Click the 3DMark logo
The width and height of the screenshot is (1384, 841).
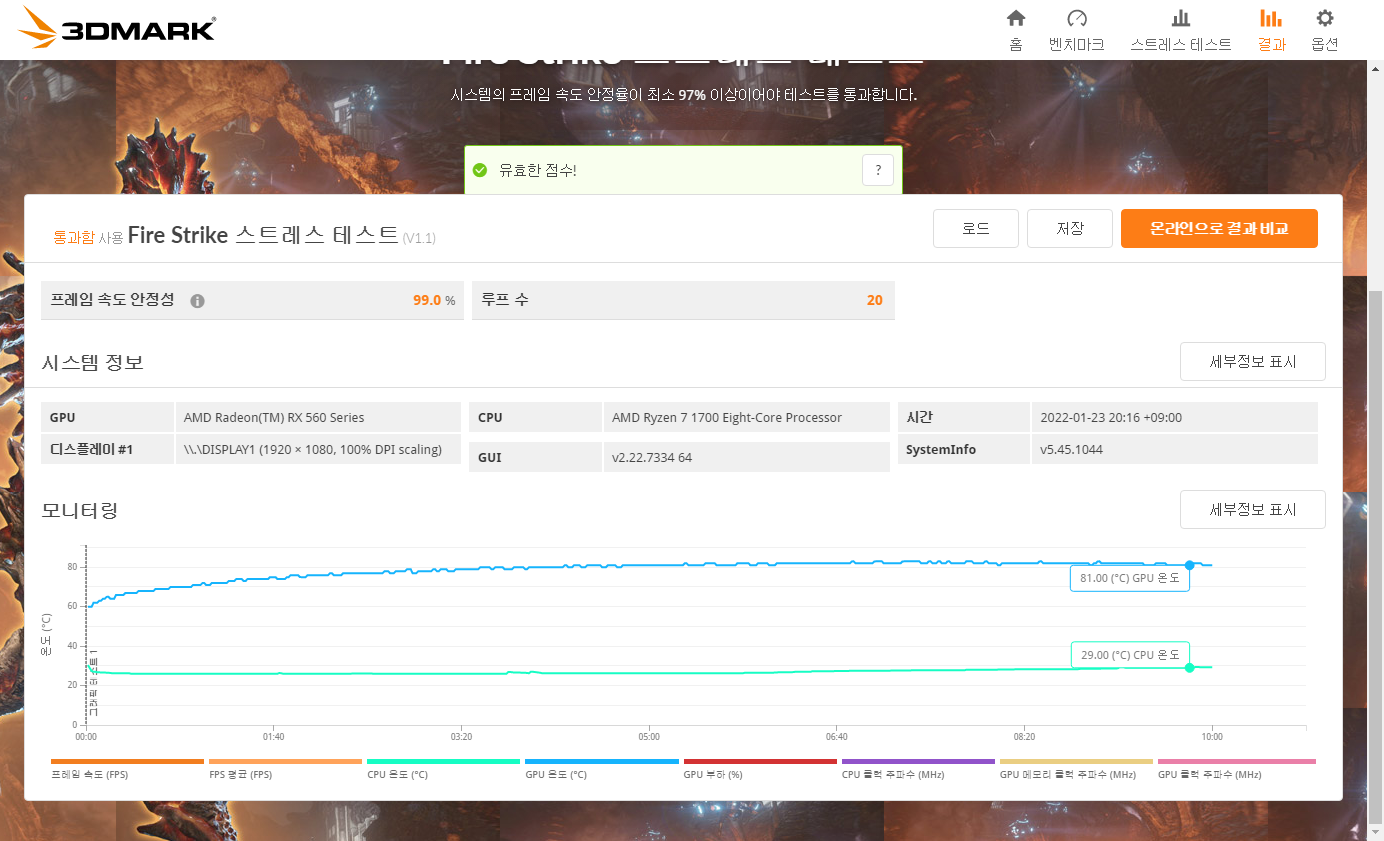pyautogui.click(x=117, y=28)
